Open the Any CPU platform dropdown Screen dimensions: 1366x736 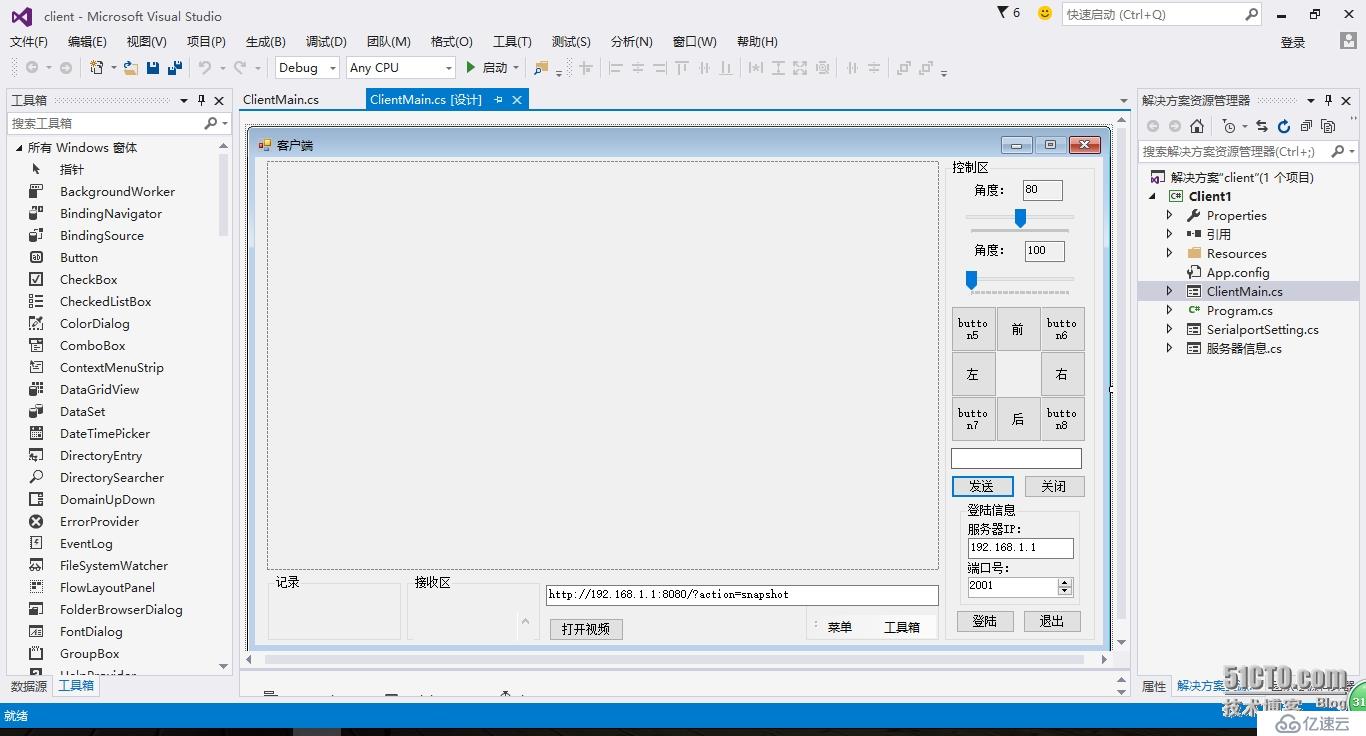click(447, 68)
